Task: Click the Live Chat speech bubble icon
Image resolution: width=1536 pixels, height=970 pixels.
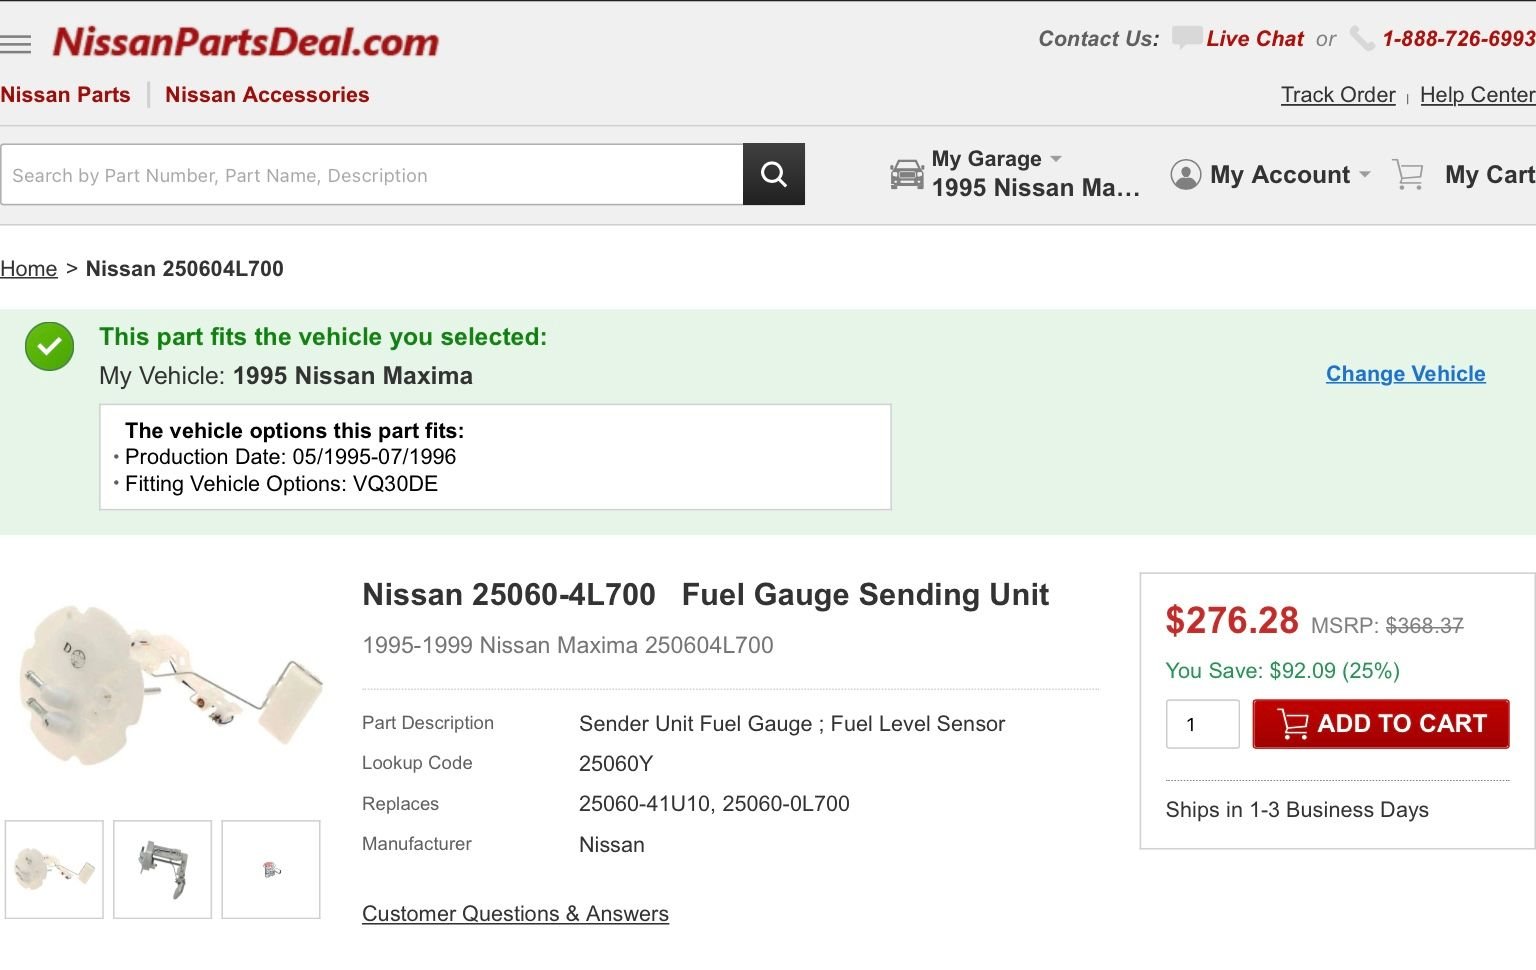Action: pyautogui.click(x=1186, y=38)
